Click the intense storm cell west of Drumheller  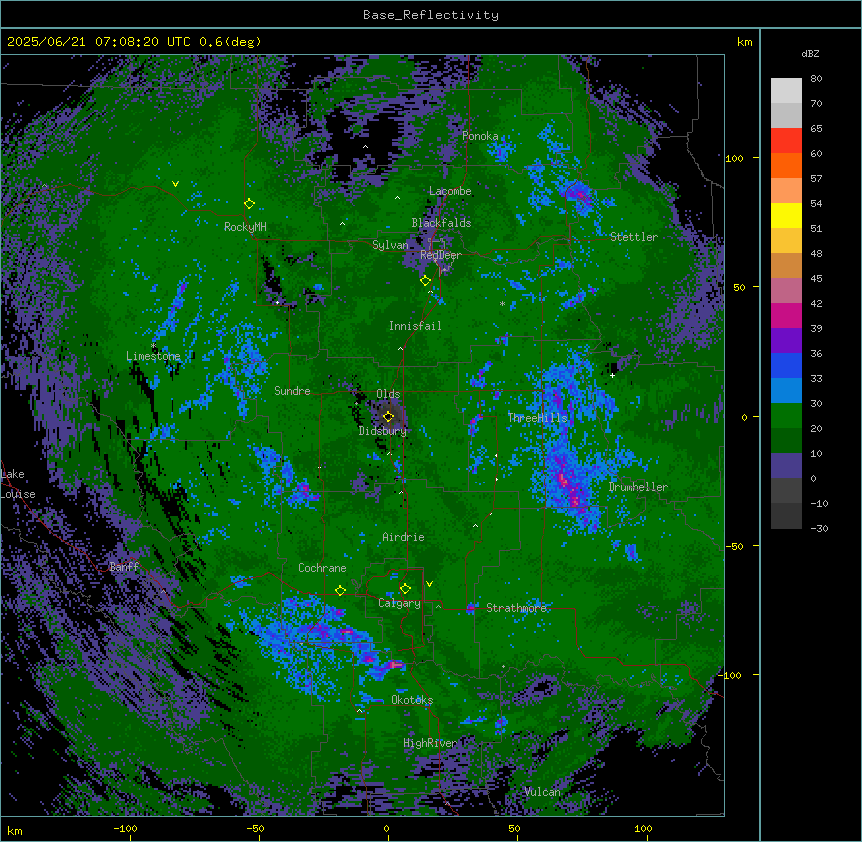568,488
